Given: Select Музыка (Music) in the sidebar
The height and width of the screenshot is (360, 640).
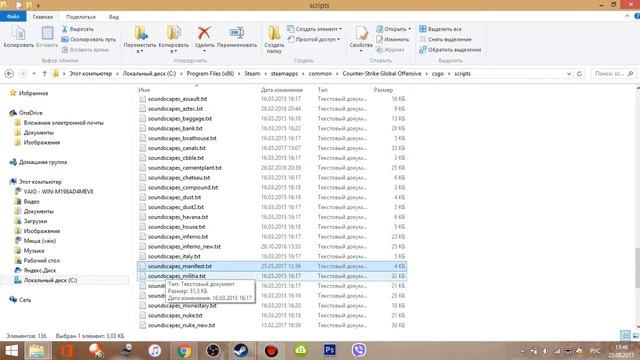Looking at the screenshot, I should point(33,251).
